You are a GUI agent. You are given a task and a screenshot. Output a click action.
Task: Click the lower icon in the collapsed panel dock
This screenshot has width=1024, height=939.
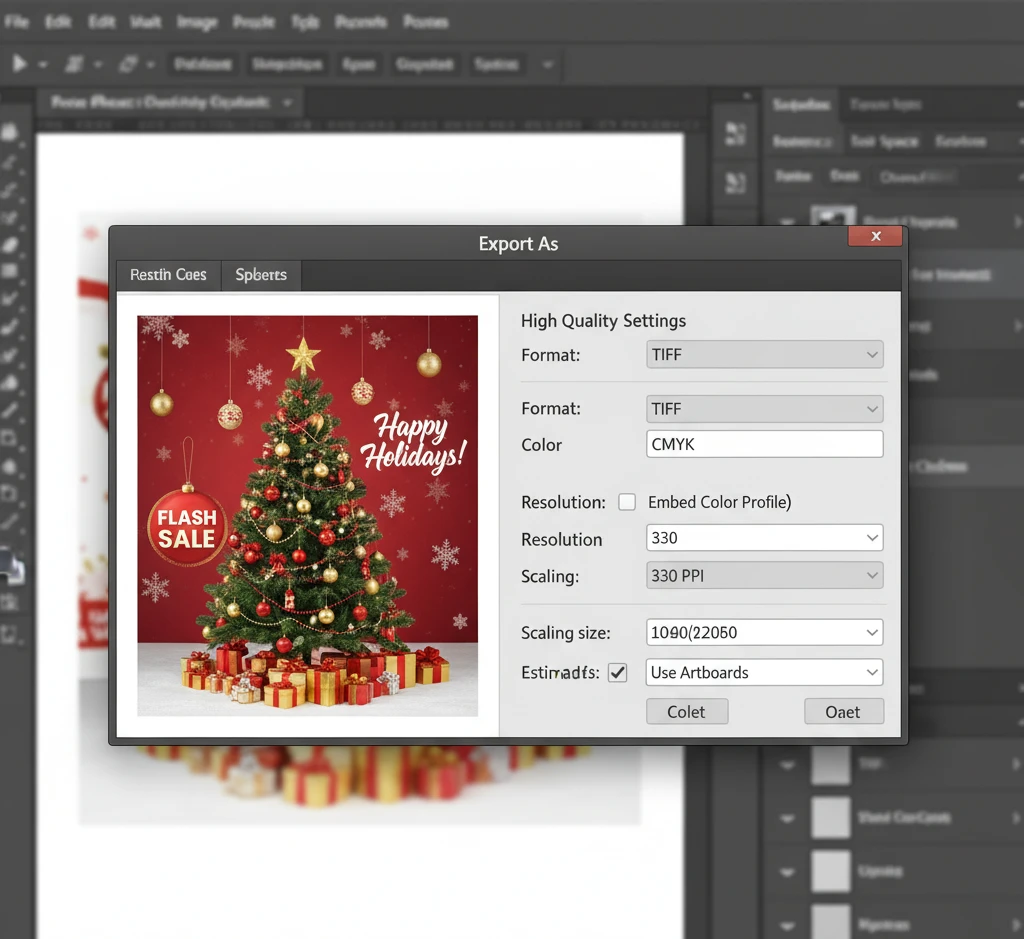pos(736,182)
